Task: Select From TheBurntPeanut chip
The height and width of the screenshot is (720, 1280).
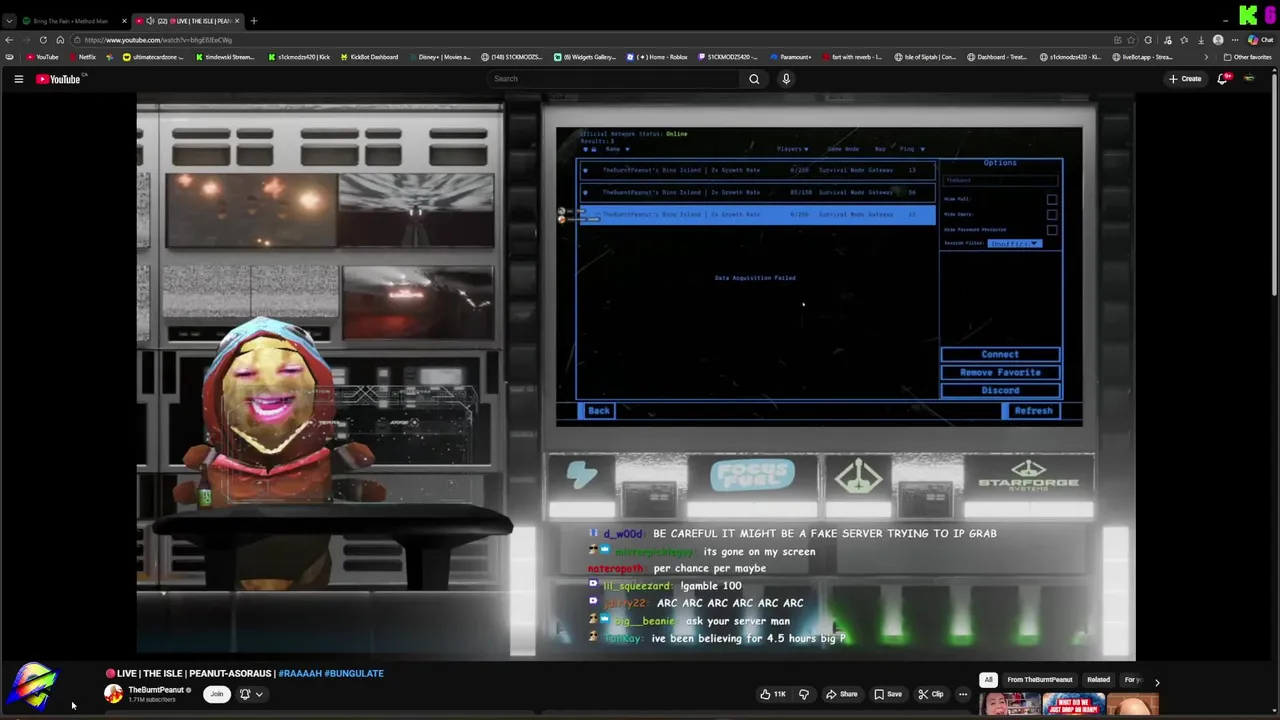Action: tap(1040, 680)
